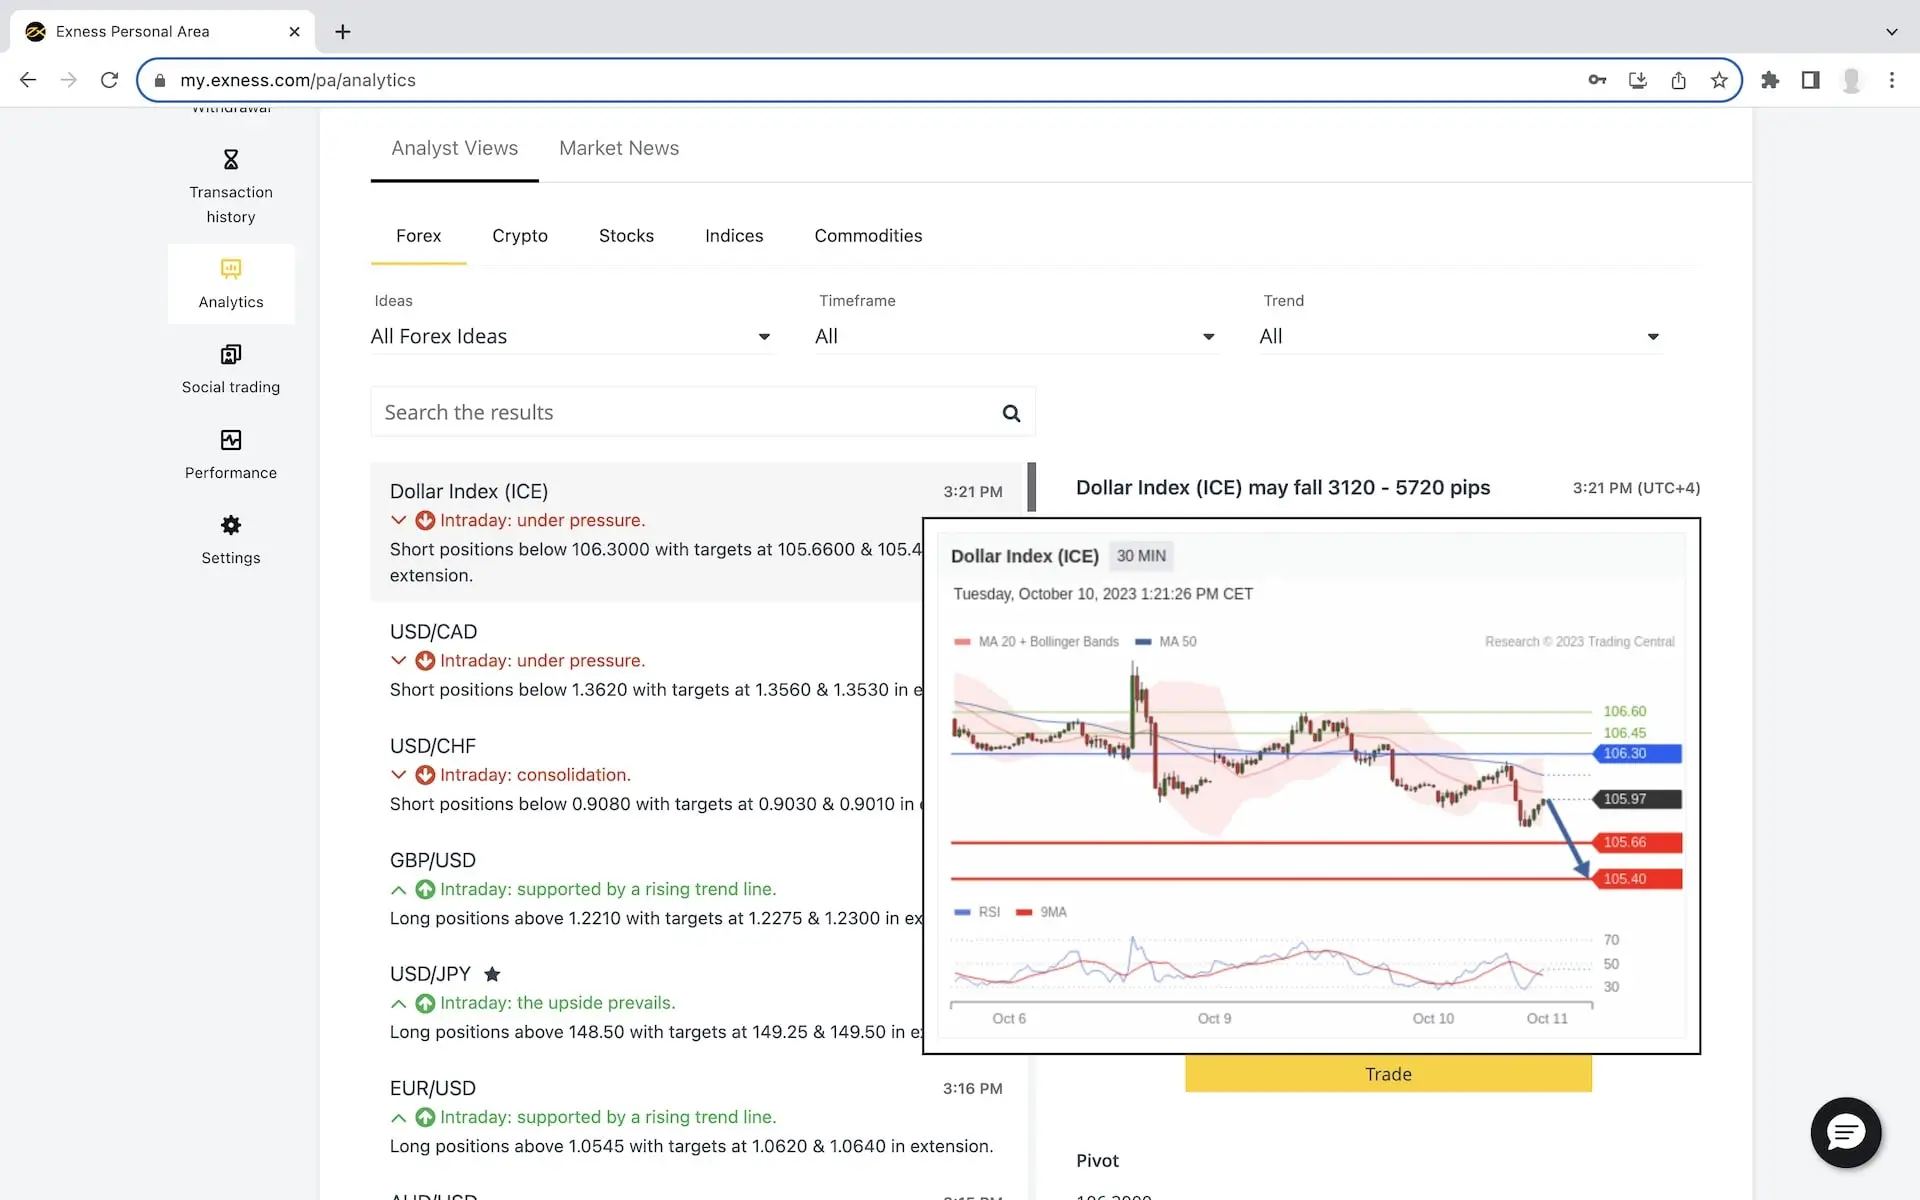Screen dimensions: 1920x1200
Task: Click the Pivot heading
Action: 1097,1161
